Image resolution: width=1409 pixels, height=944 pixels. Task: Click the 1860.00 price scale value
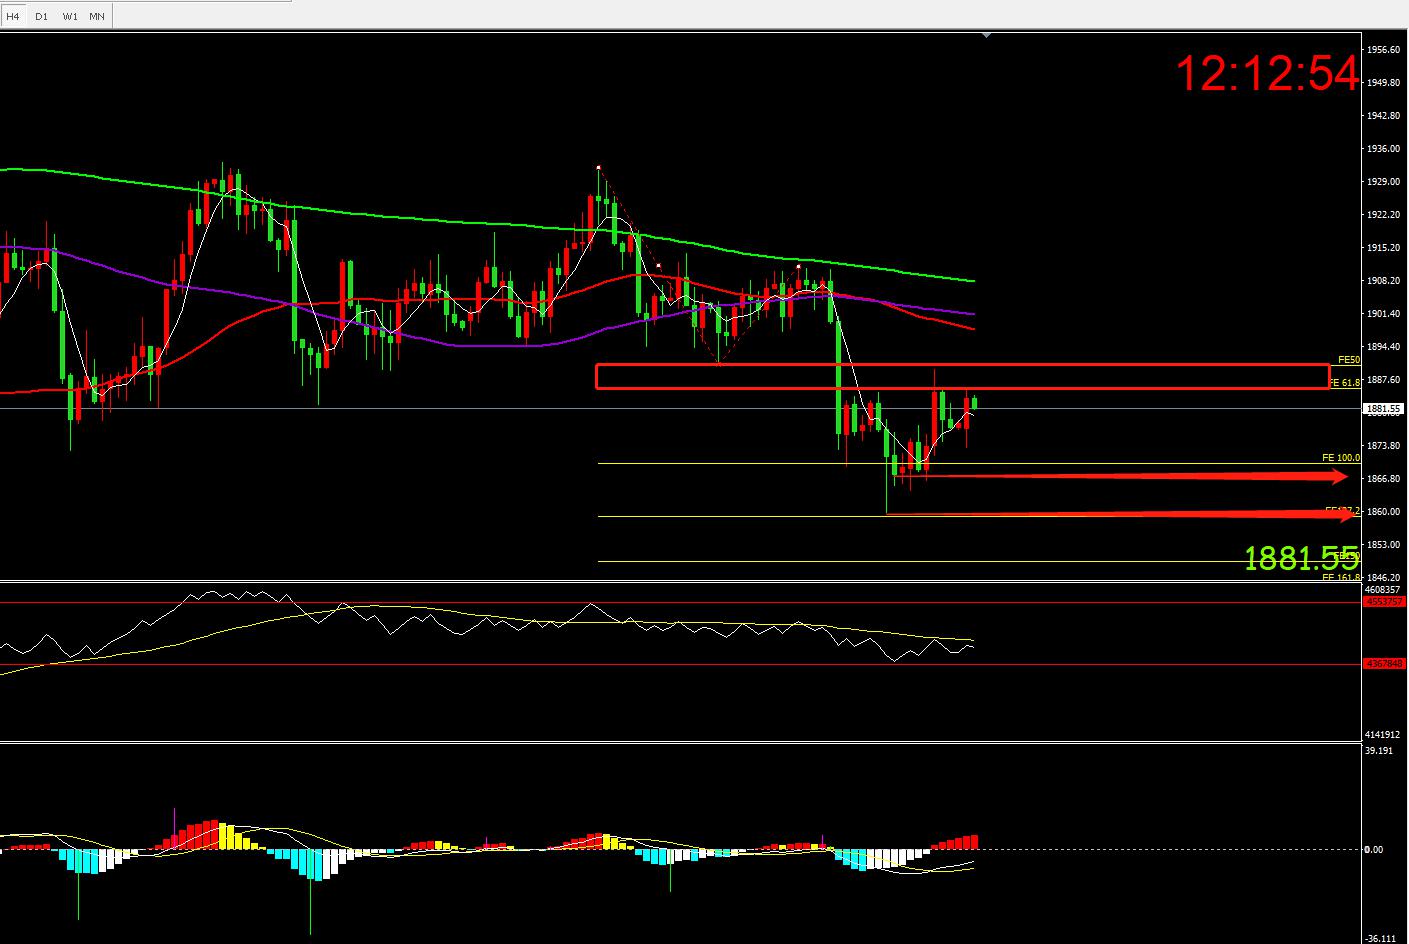pos(1382,511)
